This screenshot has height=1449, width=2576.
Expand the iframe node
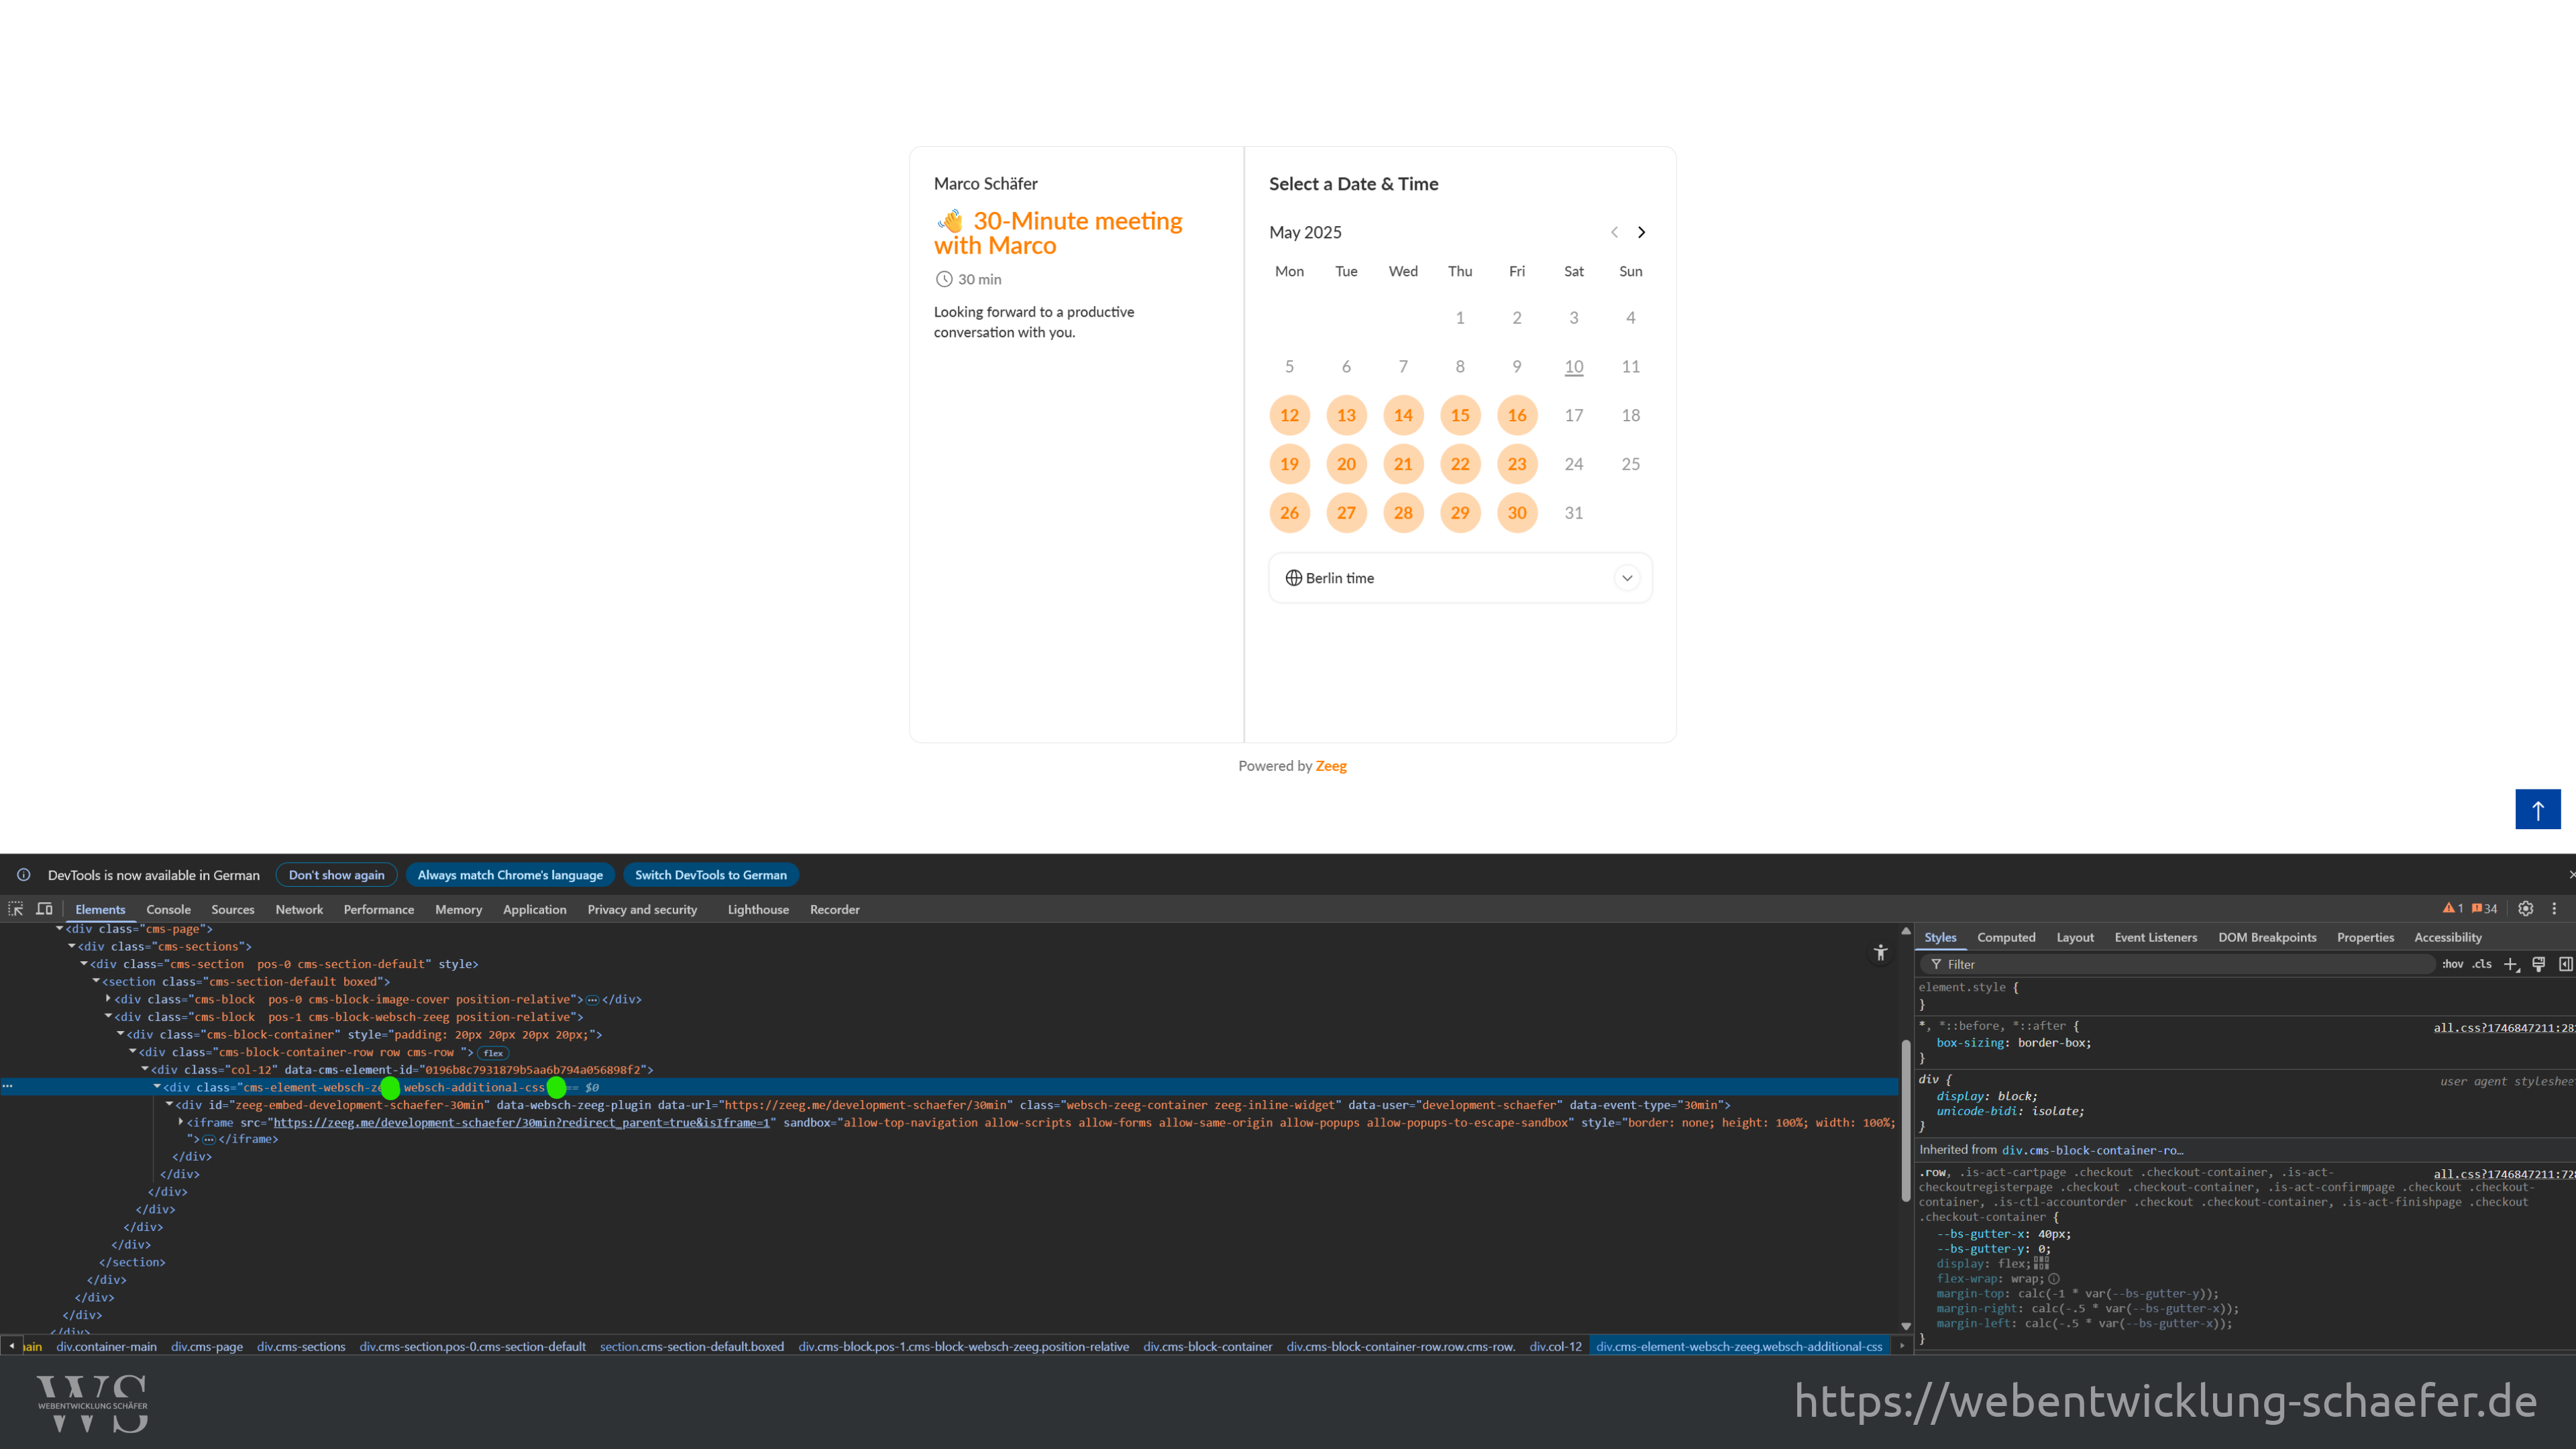pos(181,1122)
